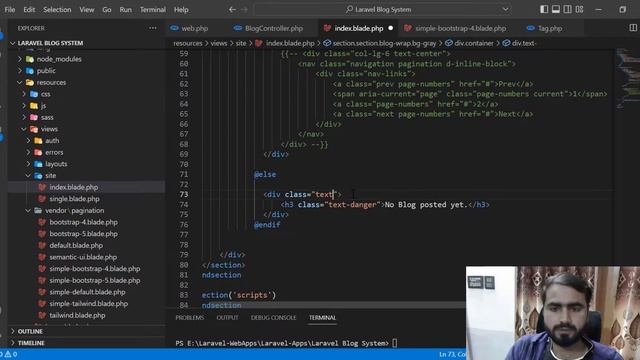The height and width of the screenshot is (360, 640).
Task: Expand the js folder
Action: coord(43,106)
